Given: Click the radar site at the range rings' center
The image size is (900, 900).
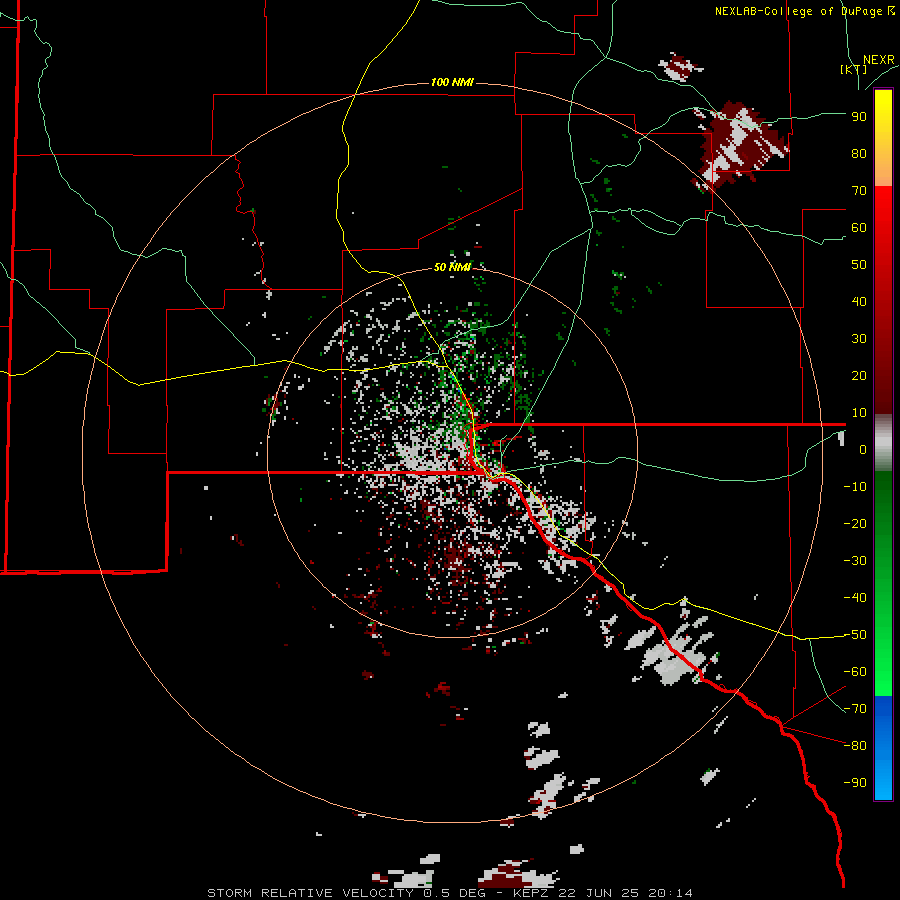Looking at the screenshot, I should [452, 452].
